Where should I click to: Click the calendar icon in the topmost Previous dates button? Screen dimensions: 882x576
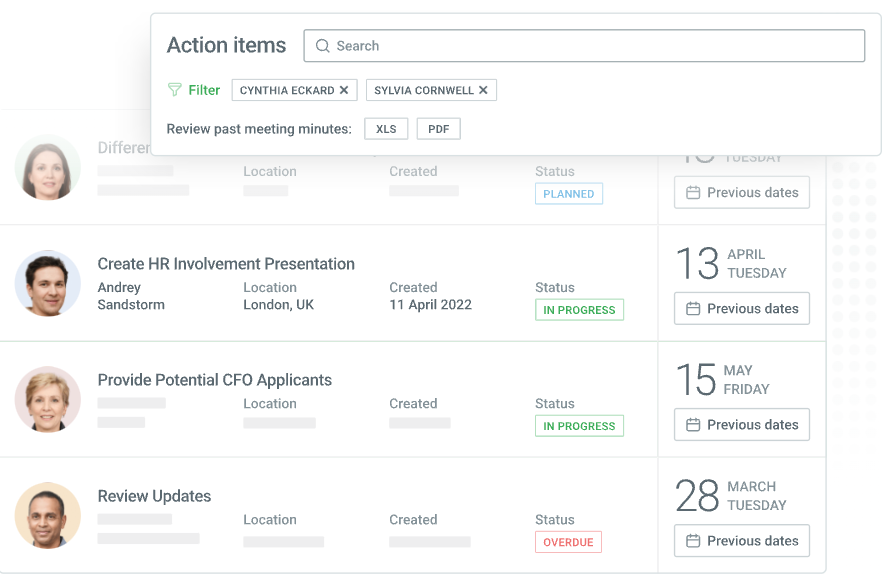[693, 193]
